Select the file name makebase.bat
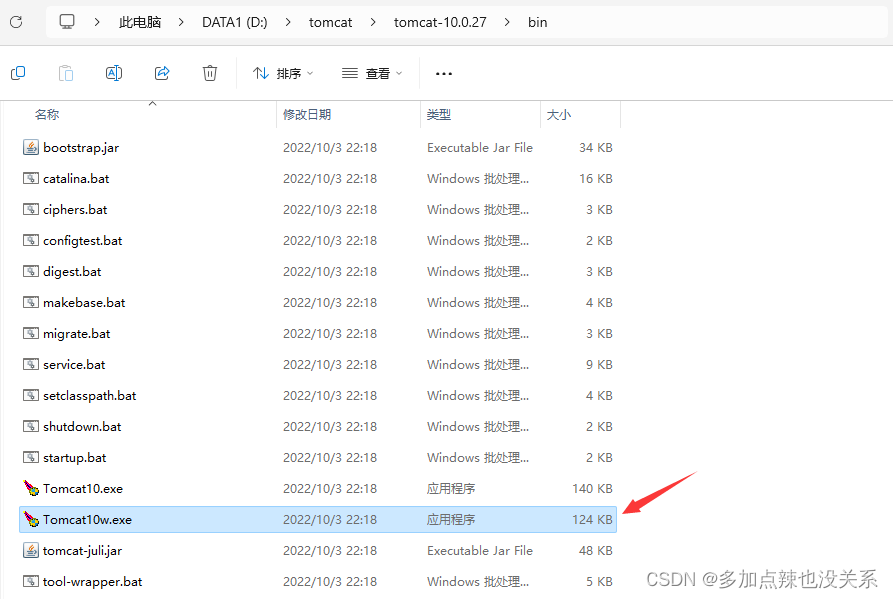 (84, 302)
